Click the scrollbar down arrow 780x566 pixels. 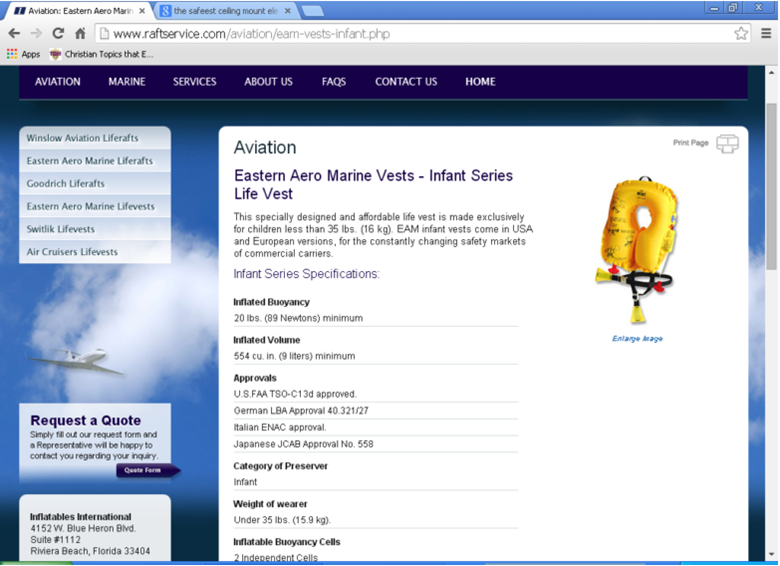point(771,554)
